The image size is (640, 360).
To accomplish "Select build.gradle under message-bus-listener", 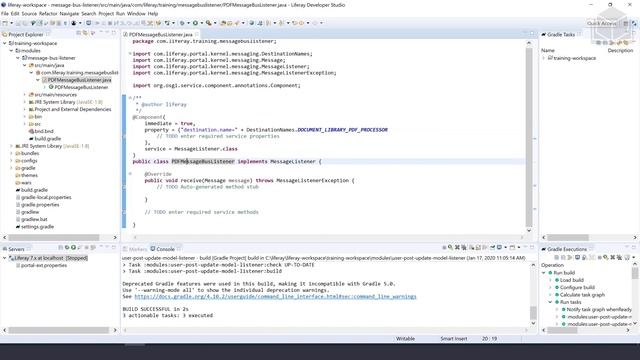I will click(x=47, y=139).
